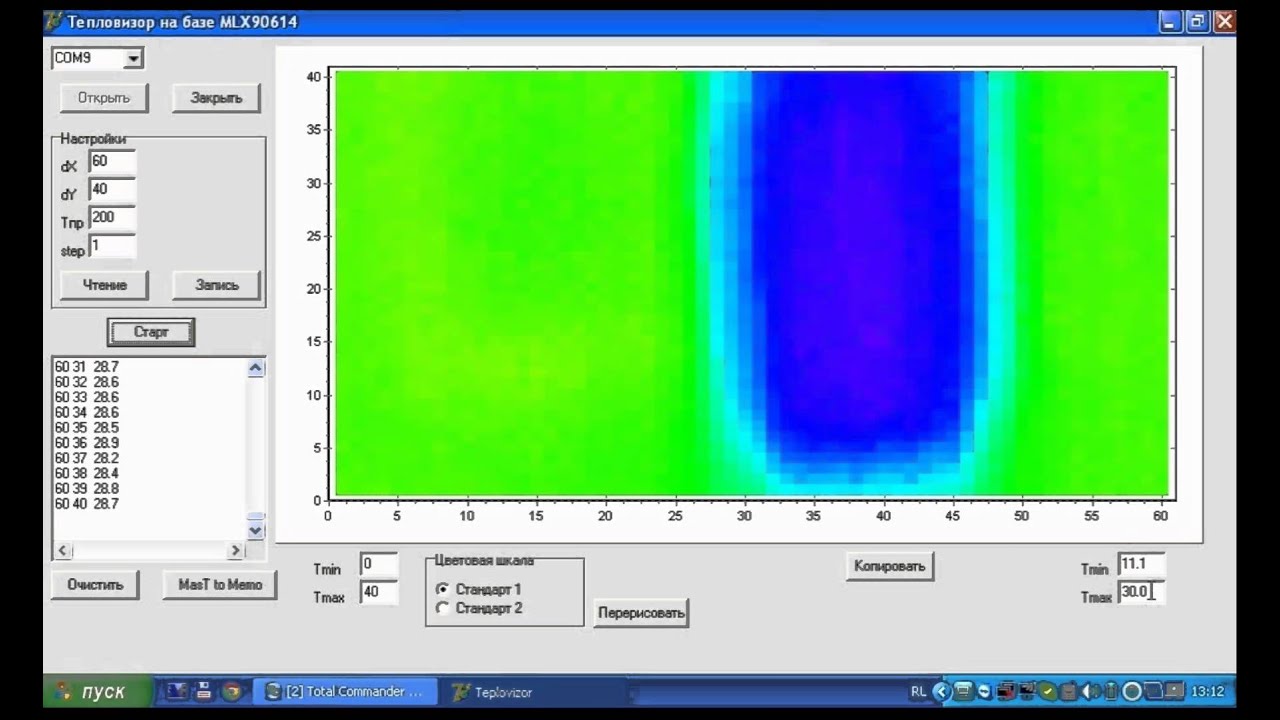Click memo horizontal left scroll arrow

63,550
